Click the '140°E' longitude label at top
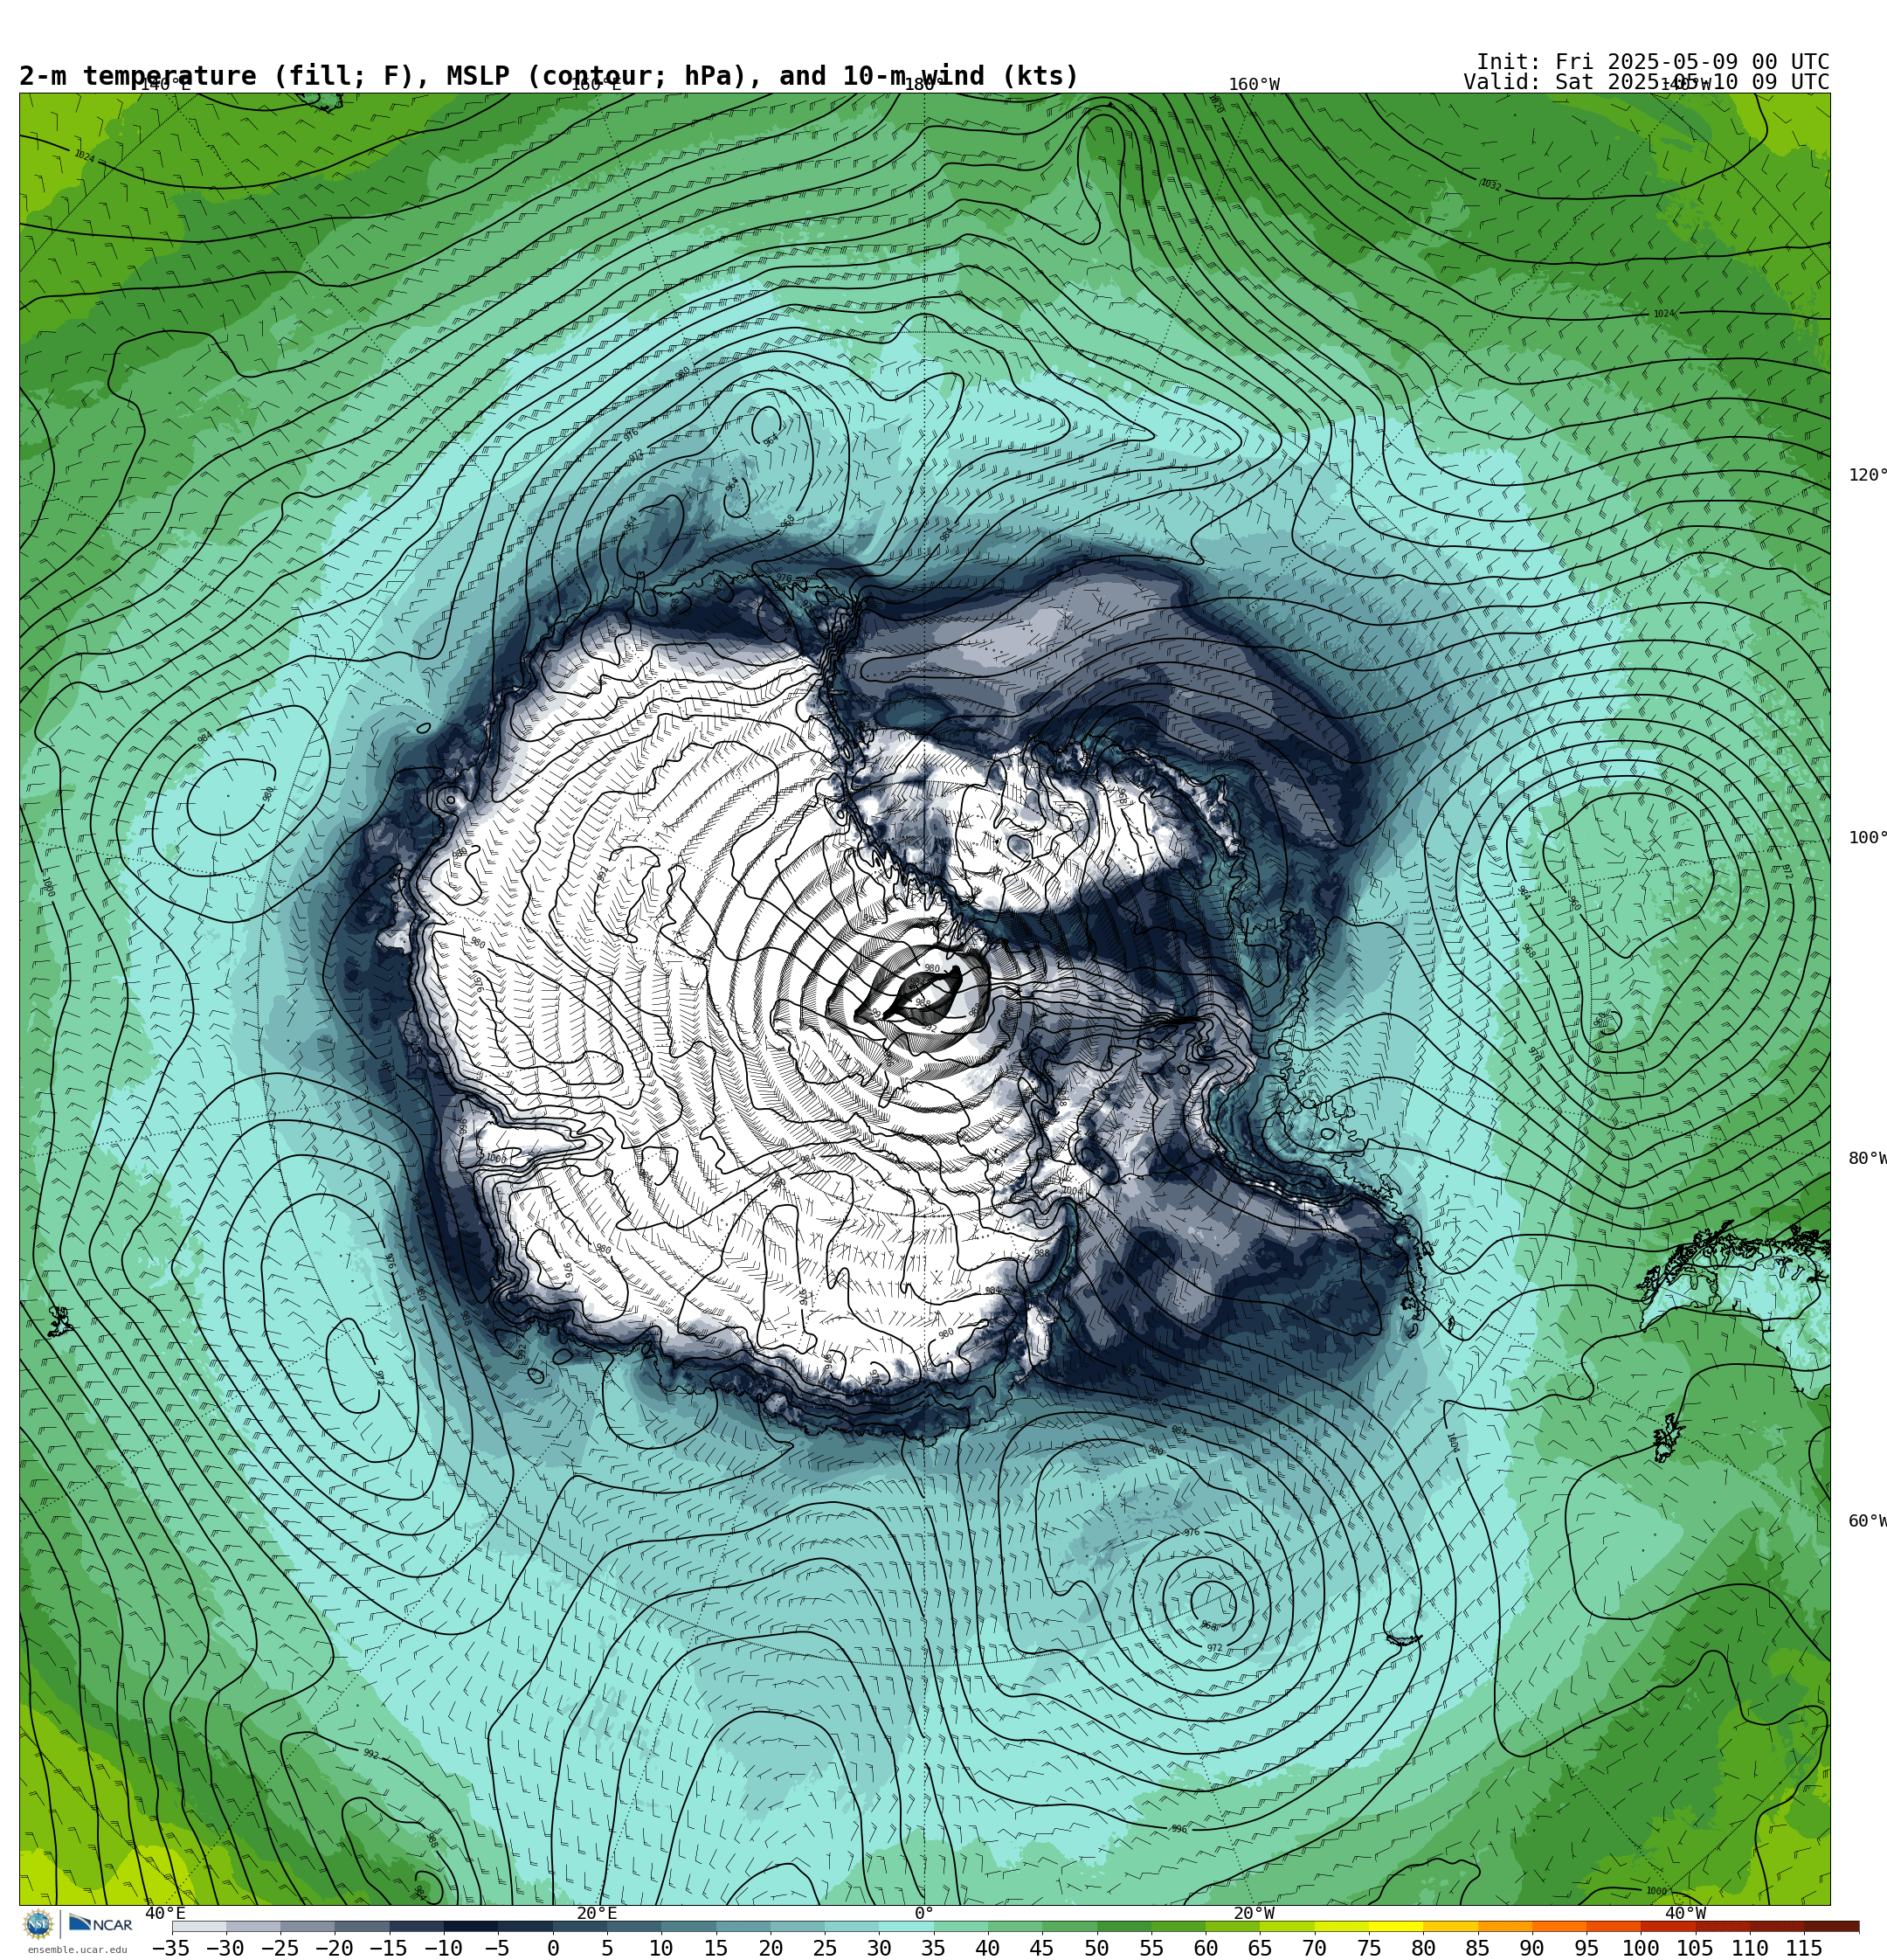 (x=165, y=84)
